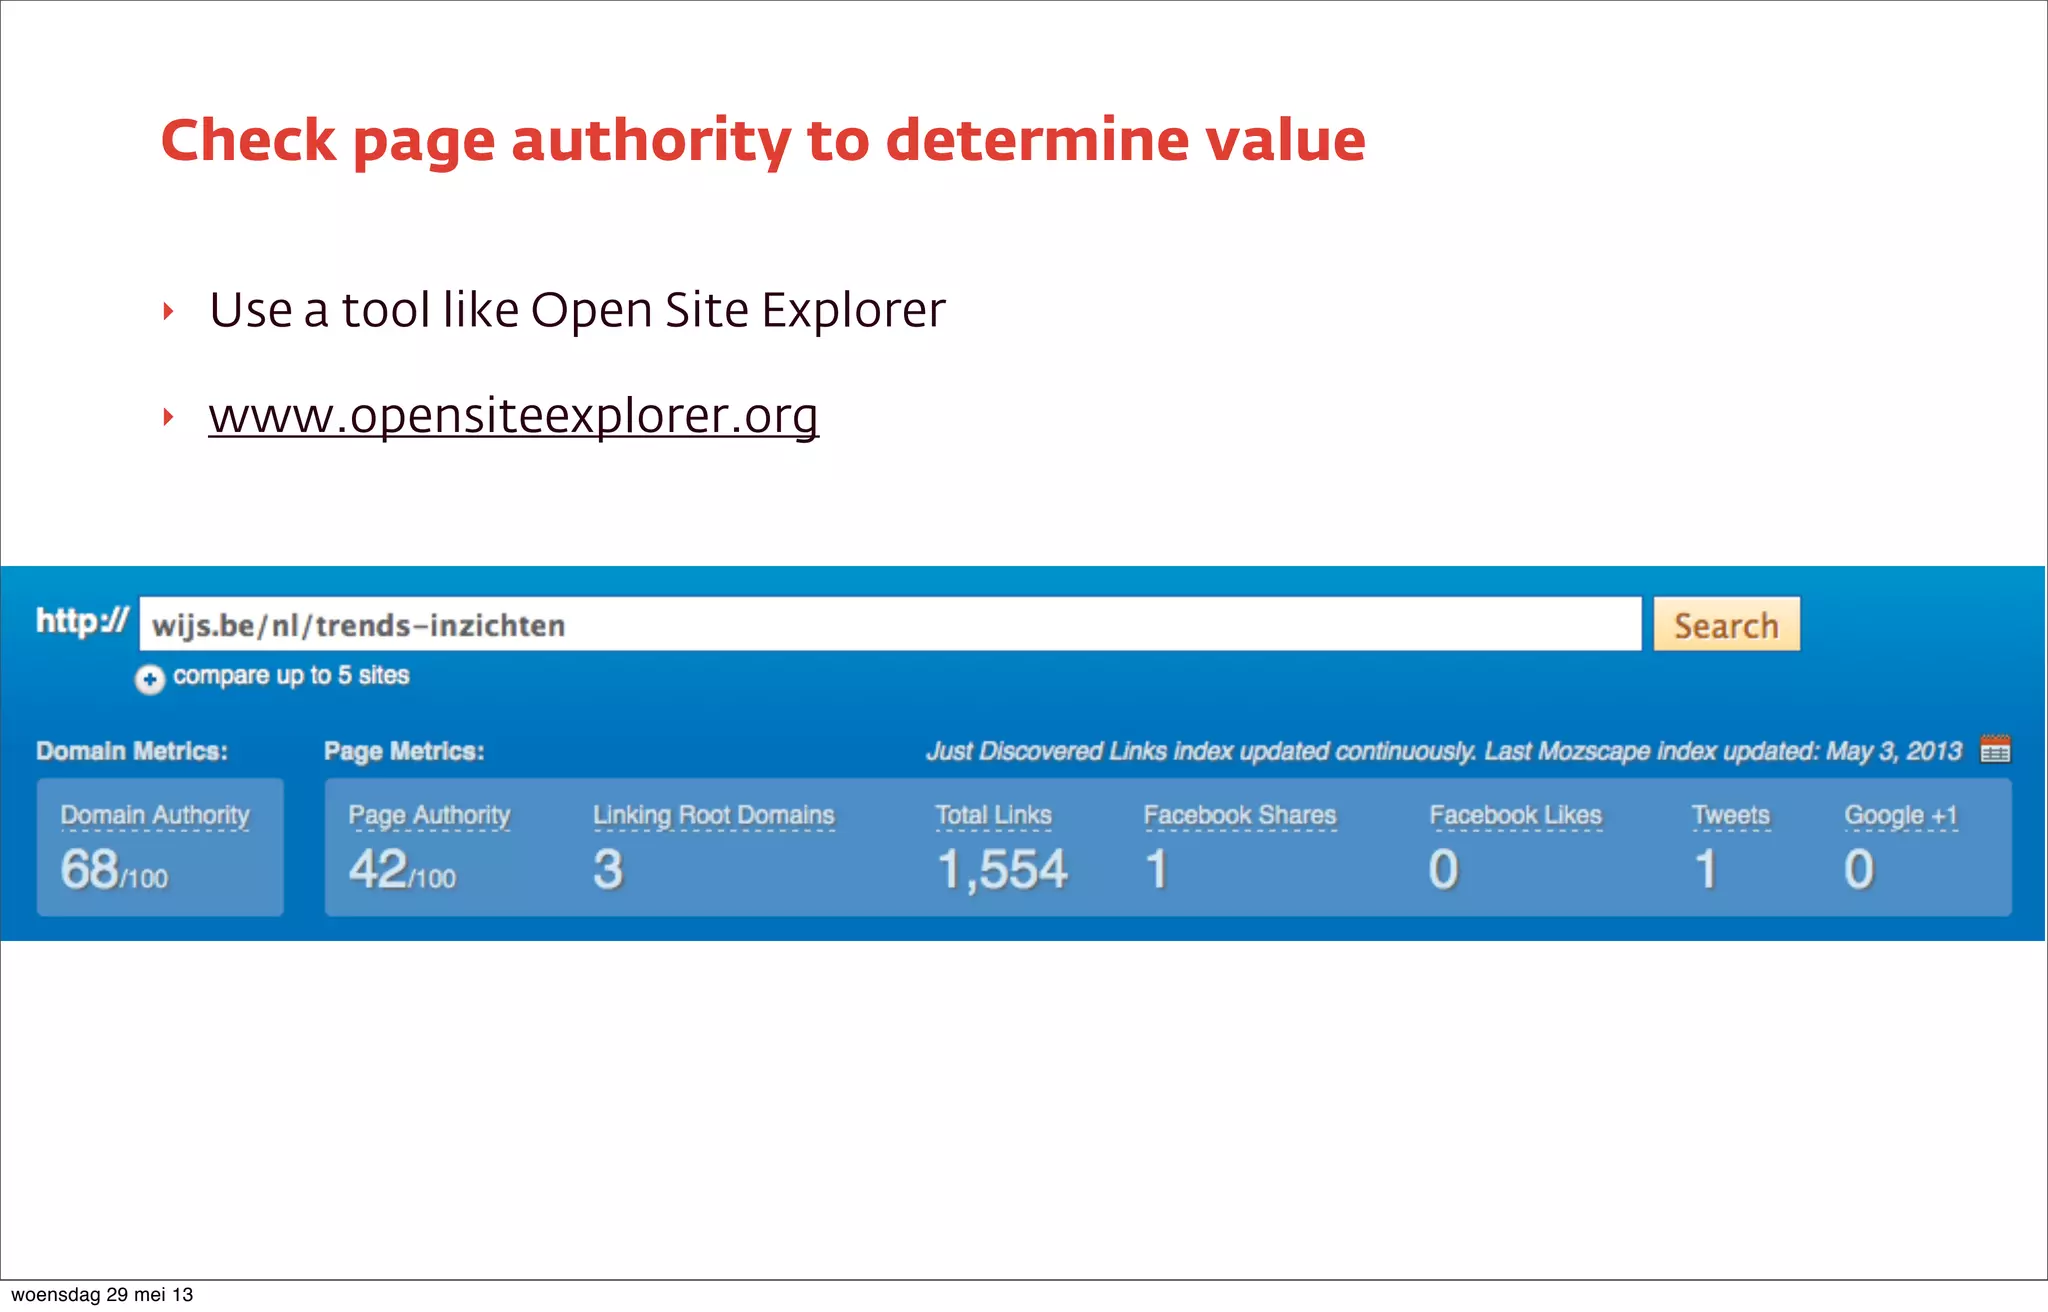Click the Linking Root Domains label
Screen dimensions: 2048x1312
(x=713, y=815)
